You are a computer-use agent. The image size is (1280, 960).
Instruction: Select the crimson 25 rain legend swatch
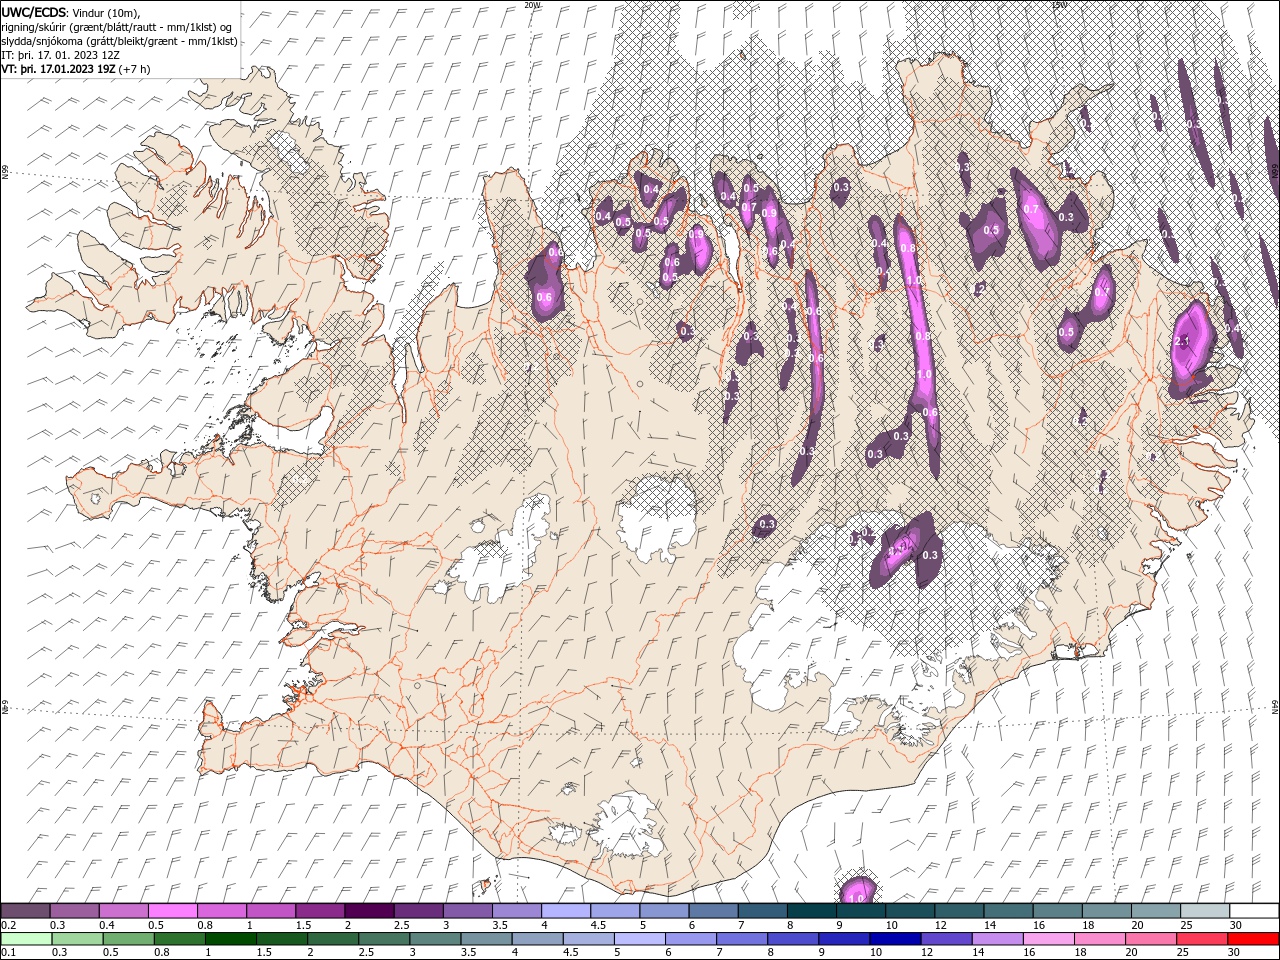[x=1201, y=939]
